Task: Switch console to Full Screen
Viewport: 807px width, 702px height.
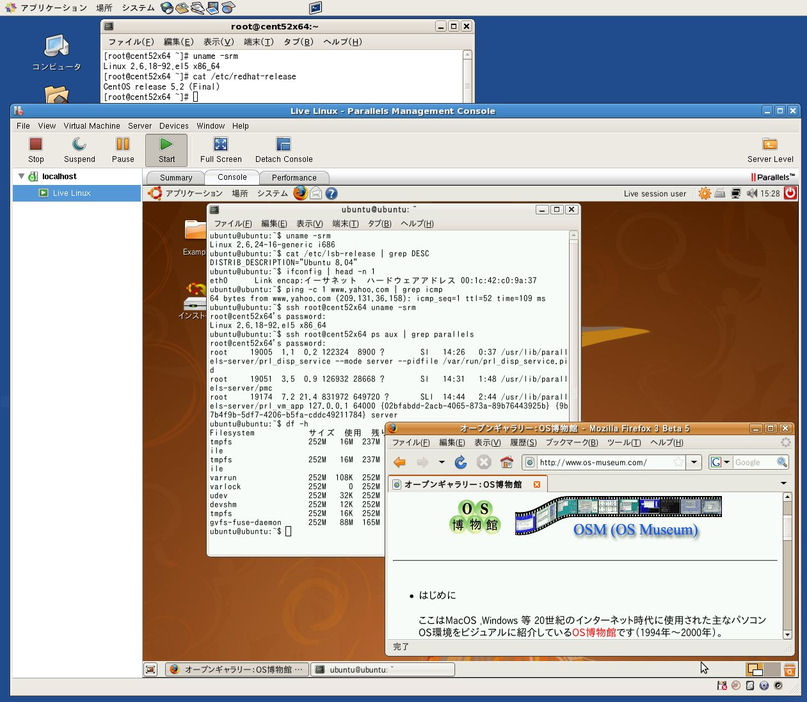Action: pyautogui.click(x=221, y=150)
